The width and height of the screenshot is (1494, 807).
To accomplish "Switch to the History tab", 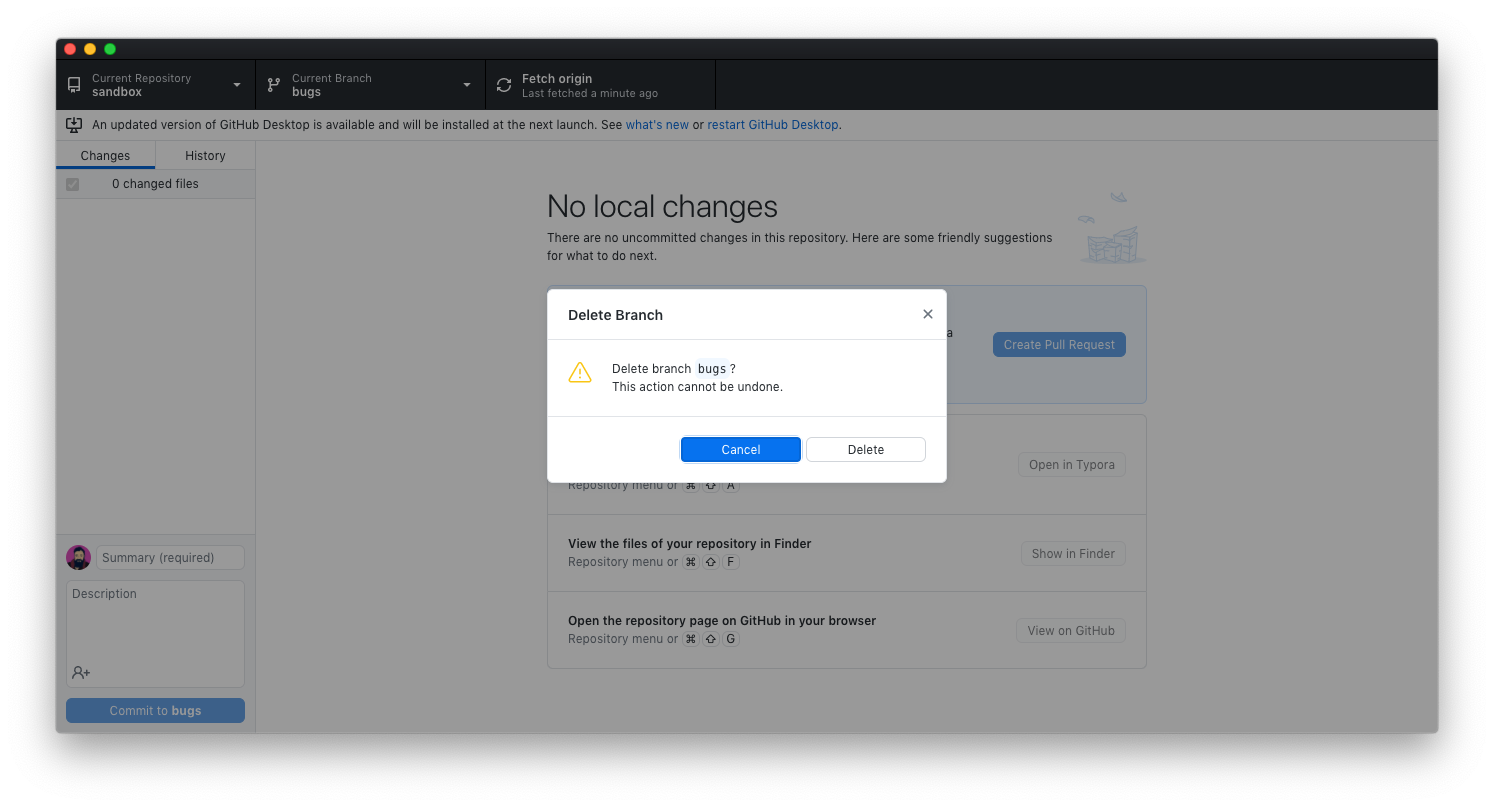I will tap(204, 155).
